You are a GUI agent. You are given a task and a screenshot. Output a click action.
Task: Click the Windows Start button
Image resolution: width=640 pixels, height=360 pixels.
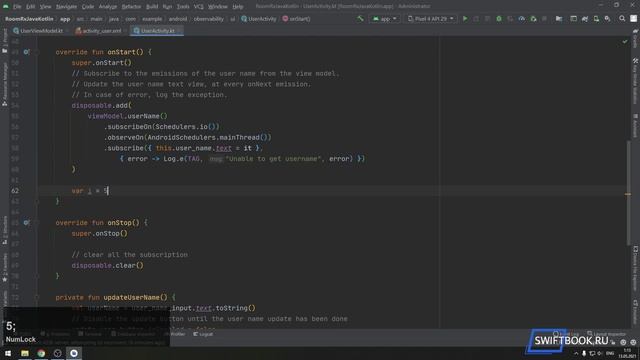[x=8, y=353]
